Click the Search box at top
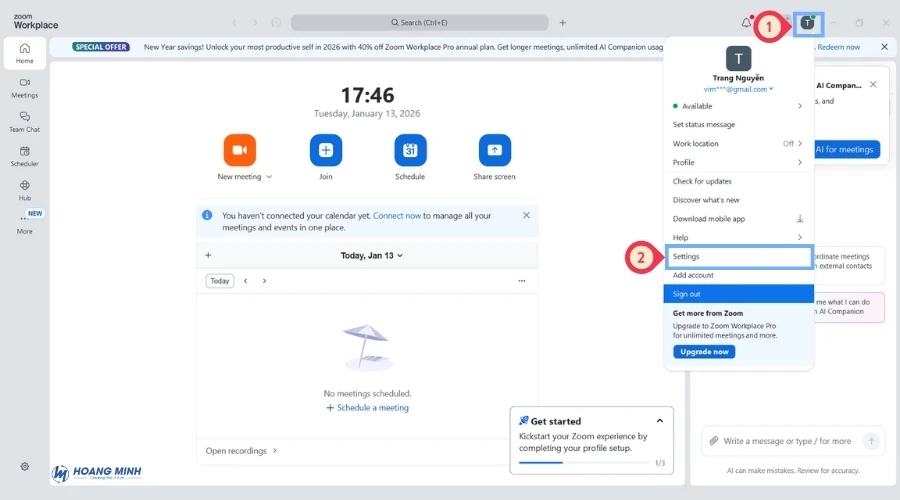 click(419, 22)
